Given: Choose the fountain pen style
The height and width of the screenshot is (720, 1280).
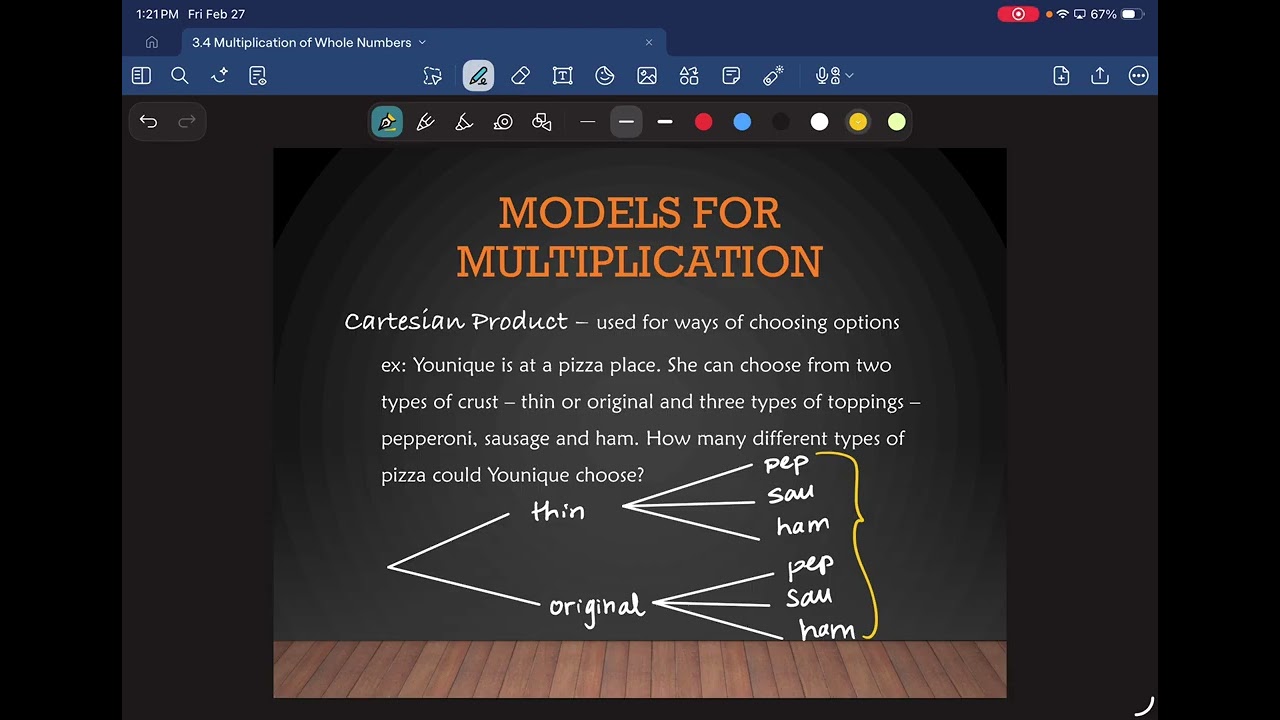Looking at the screenshot, I should click(x=387, y=122).
